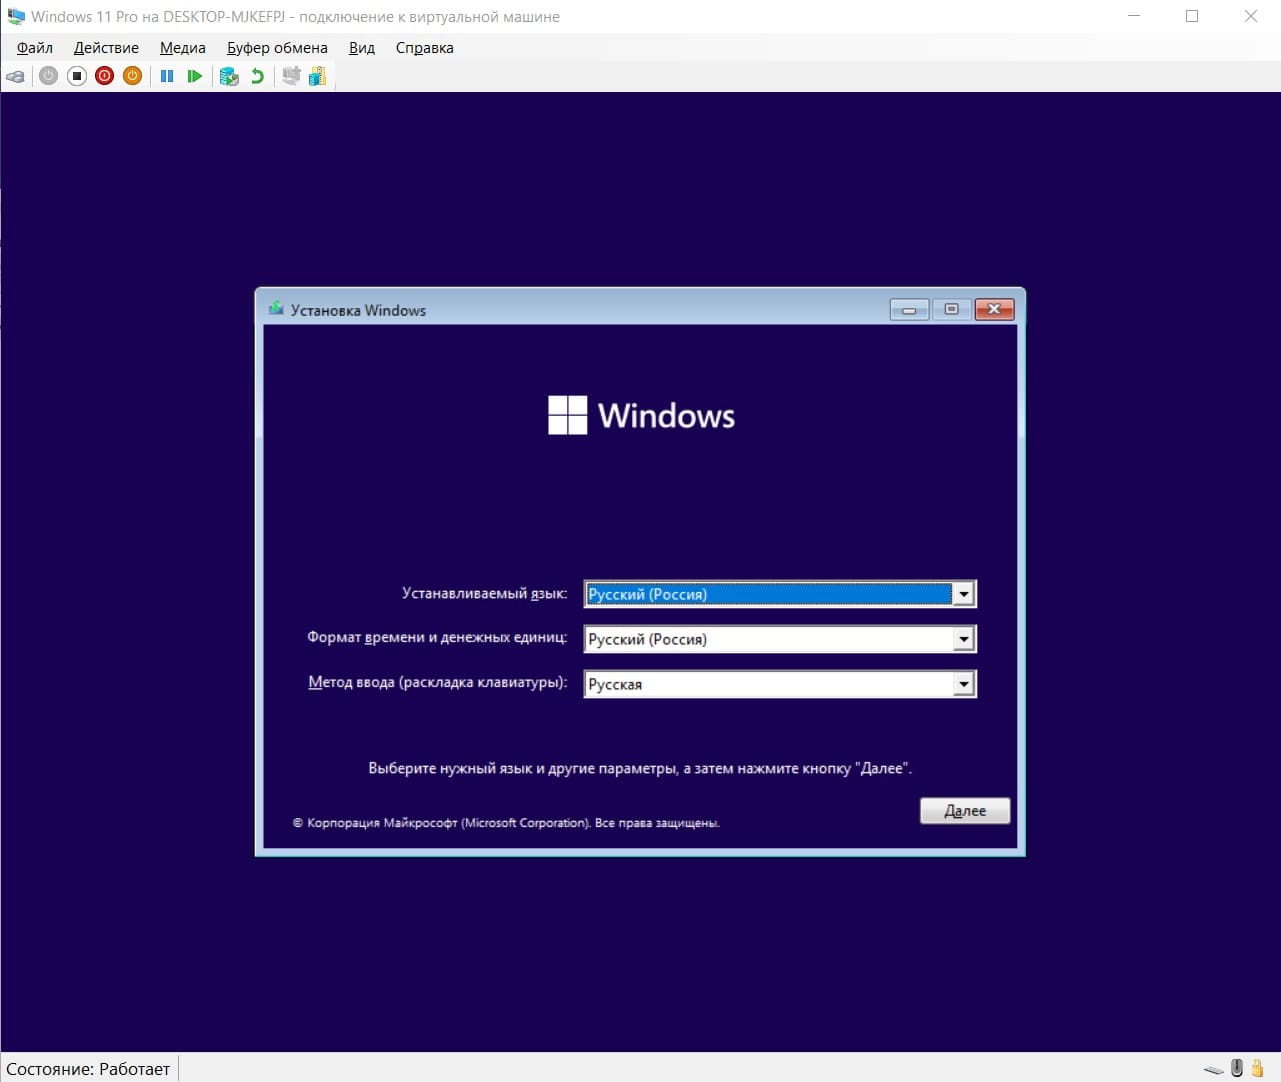The image size is (1281, 1082).
Task: Expand the Устанавливаемый язык dropdown
Action: (x=963, y=594)
